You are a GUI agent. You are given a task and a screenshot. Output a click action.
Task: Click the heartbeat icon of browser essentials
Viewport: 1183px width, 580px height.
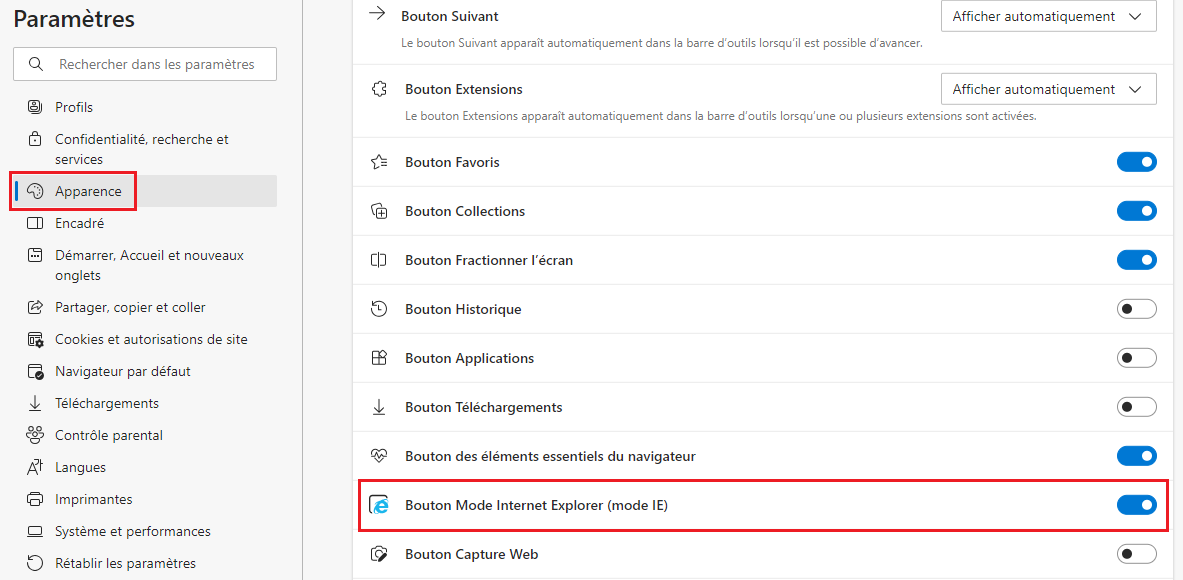379,456
